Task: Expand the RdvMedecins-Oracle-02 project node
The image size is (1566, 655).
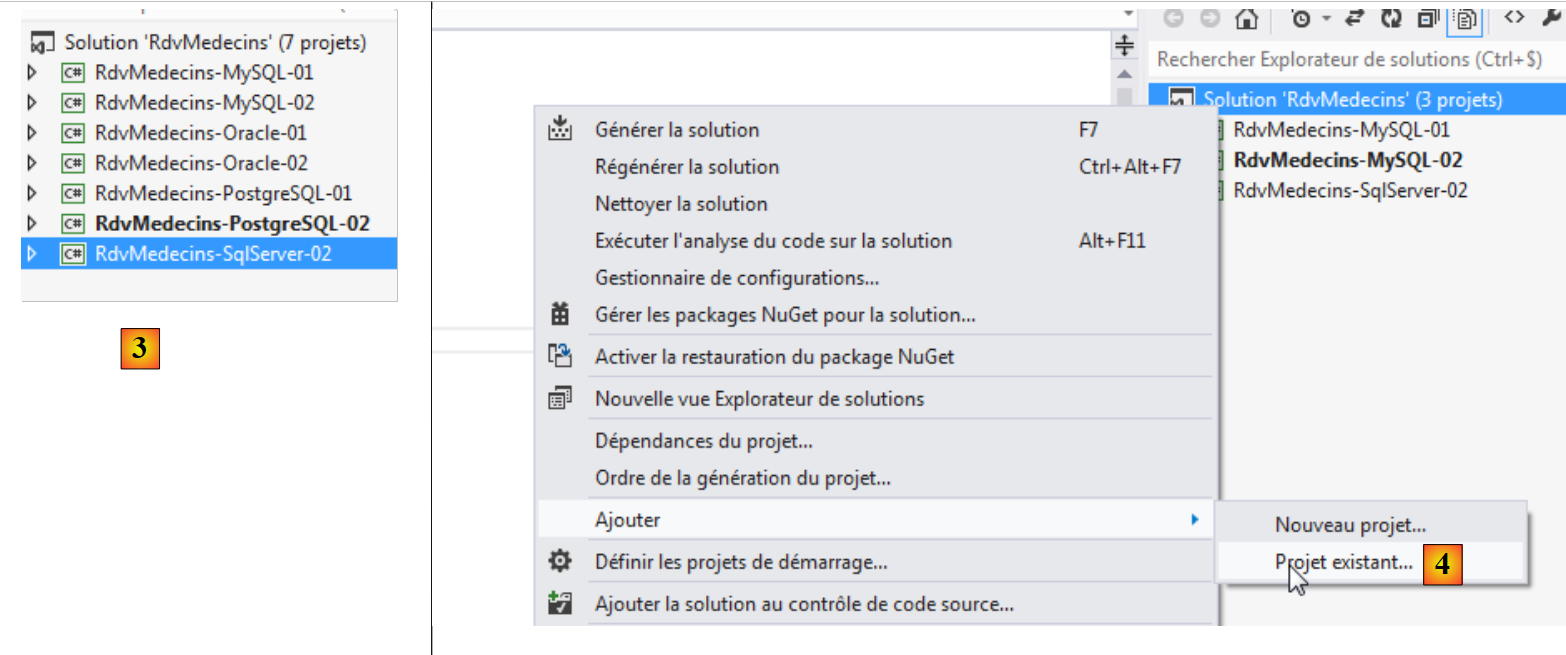Action: pos(31,162)
